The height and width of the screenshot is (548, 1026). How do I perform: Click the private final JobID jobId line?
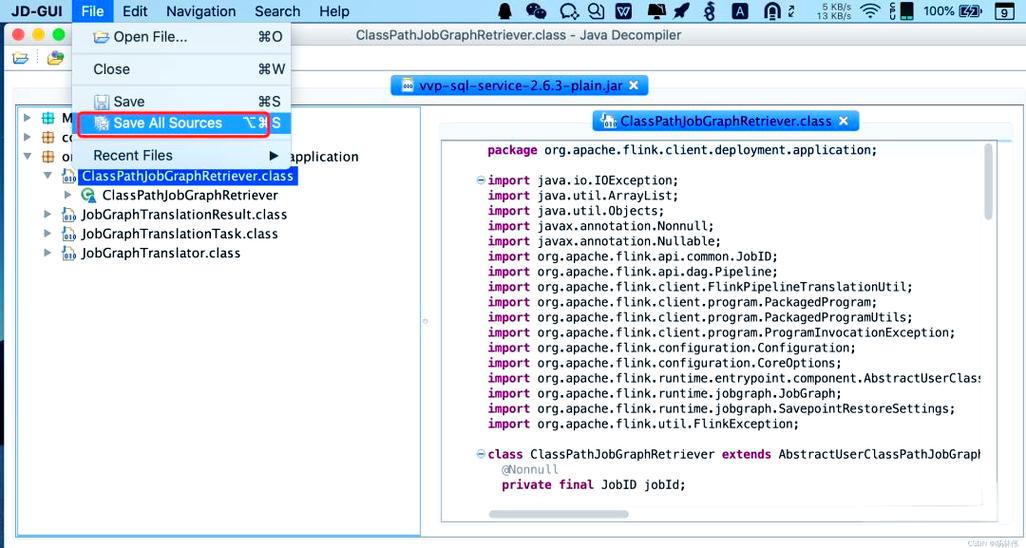tap(593, 485)
